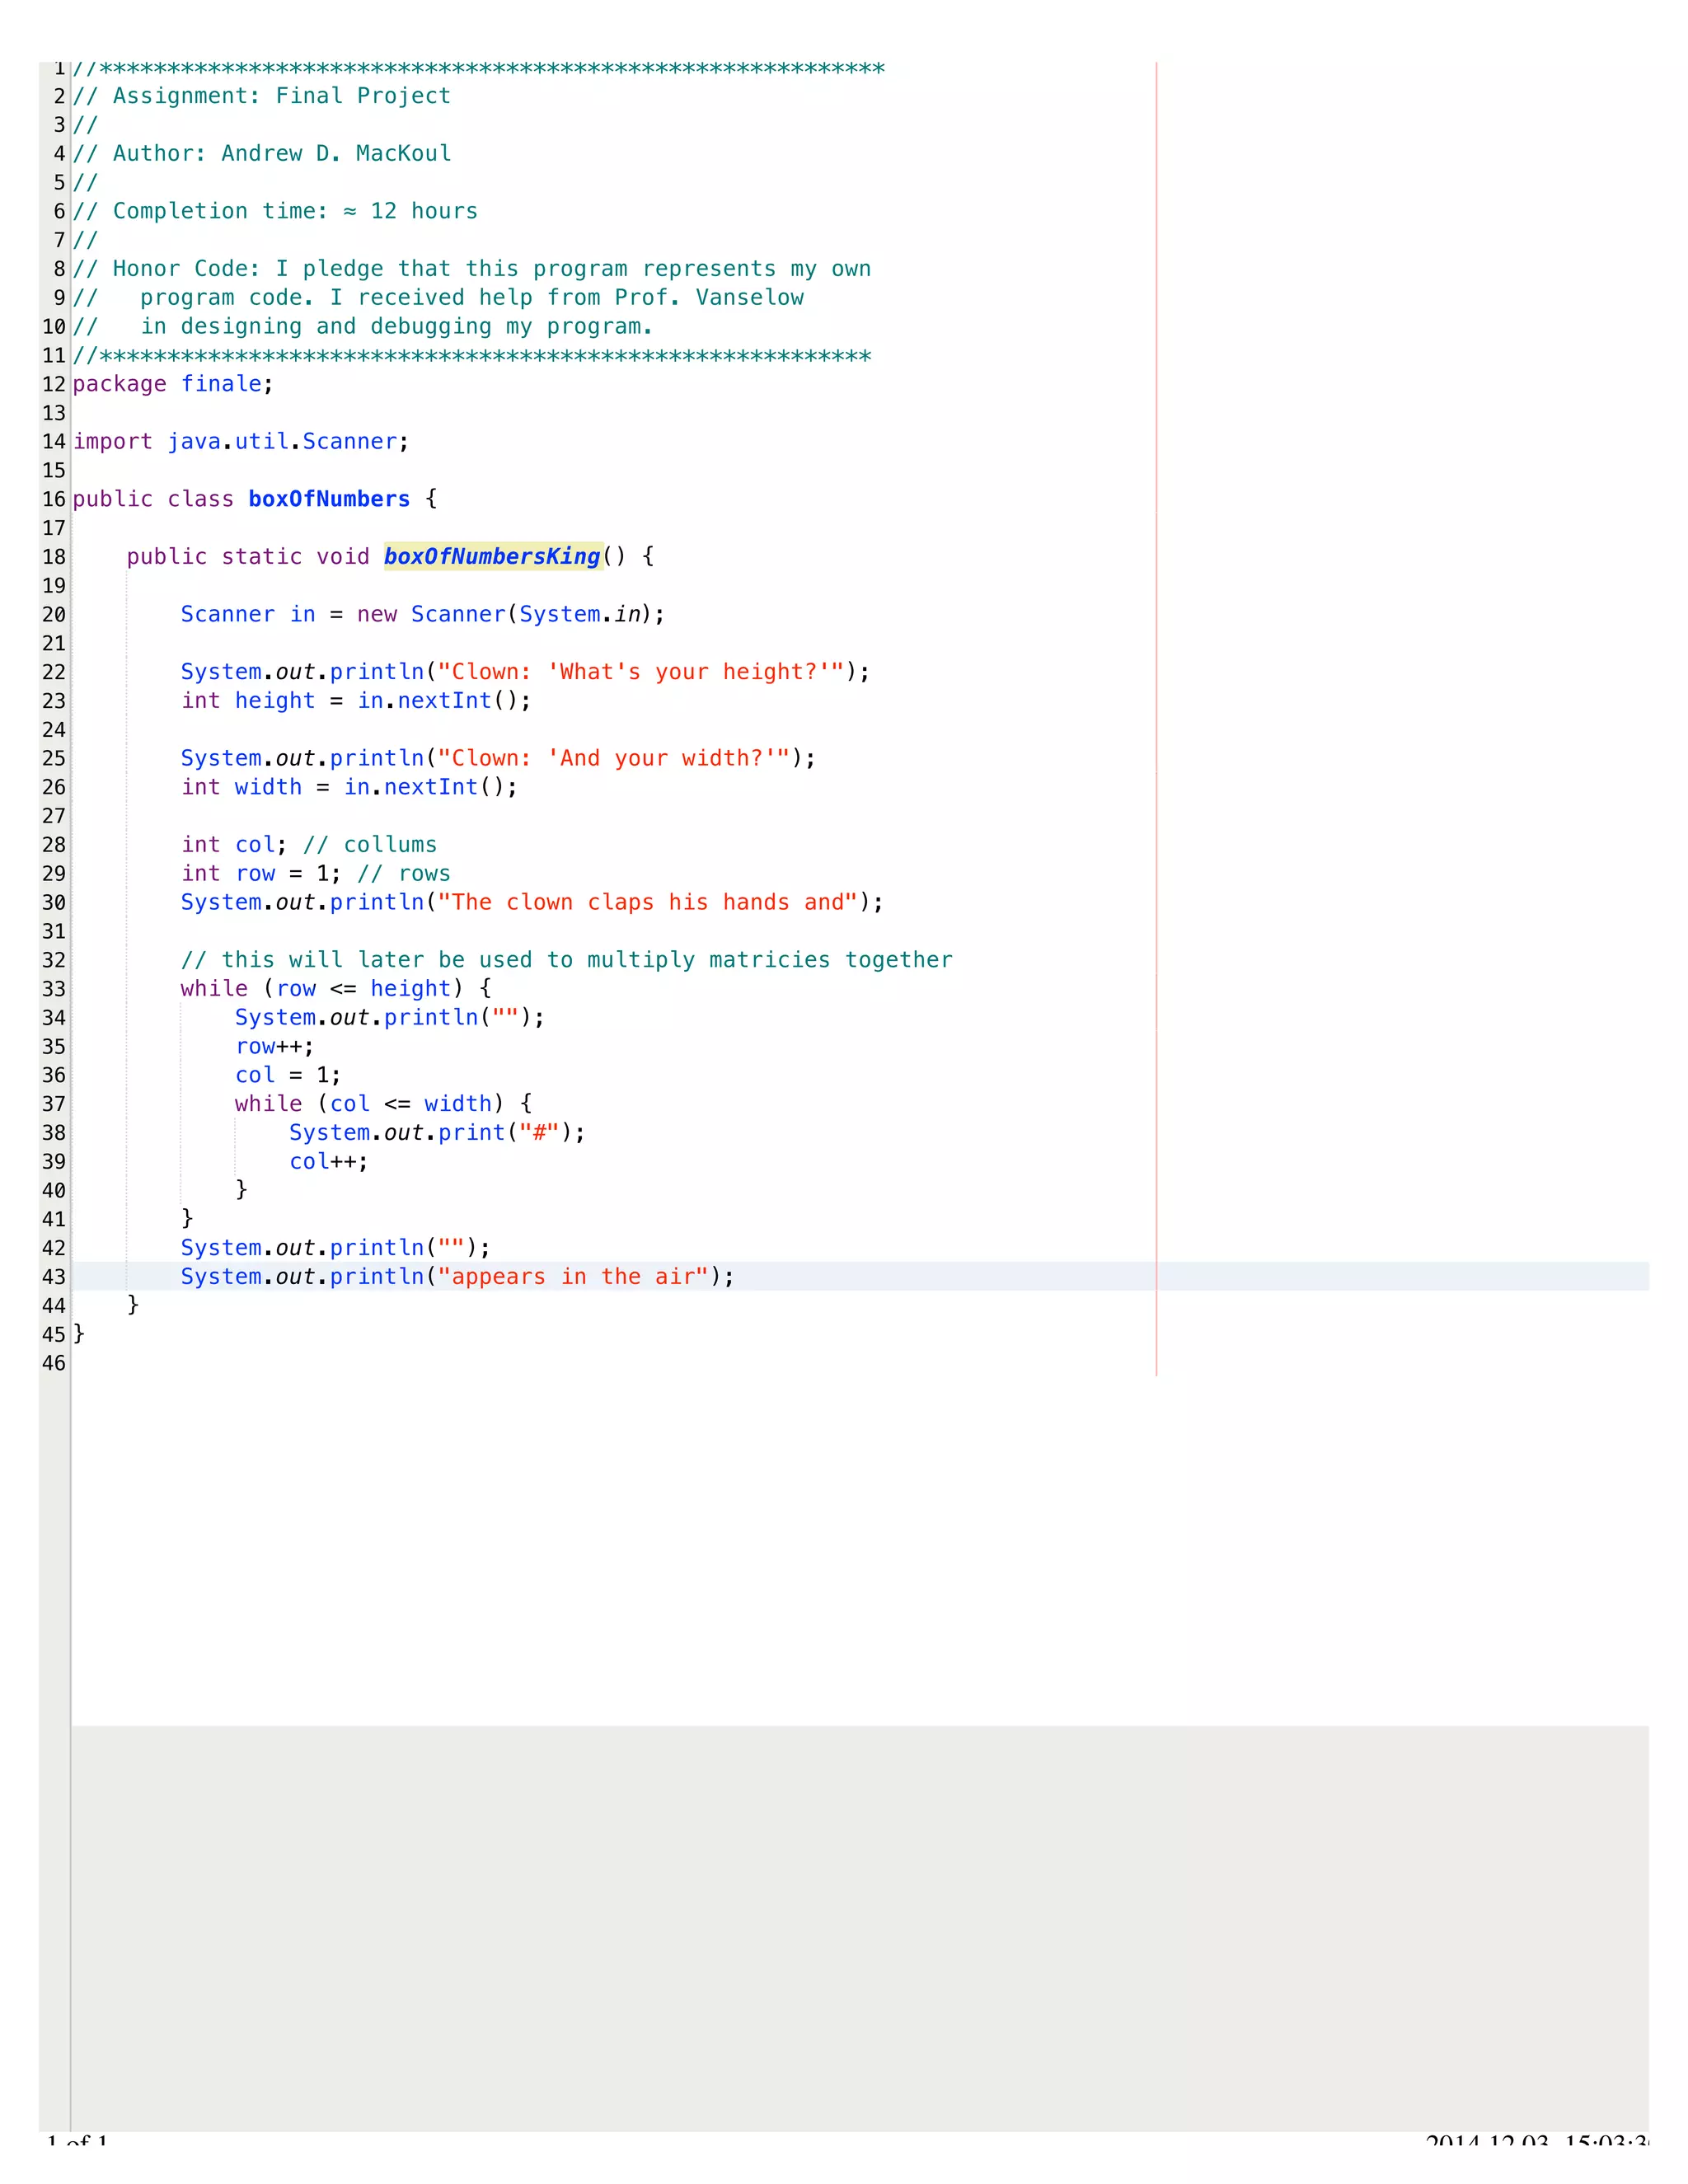Viewport: 1688px width, 2184px height.
Task: Click 'int height = in.nextInt();'
Action: click(x=356, y=701)
